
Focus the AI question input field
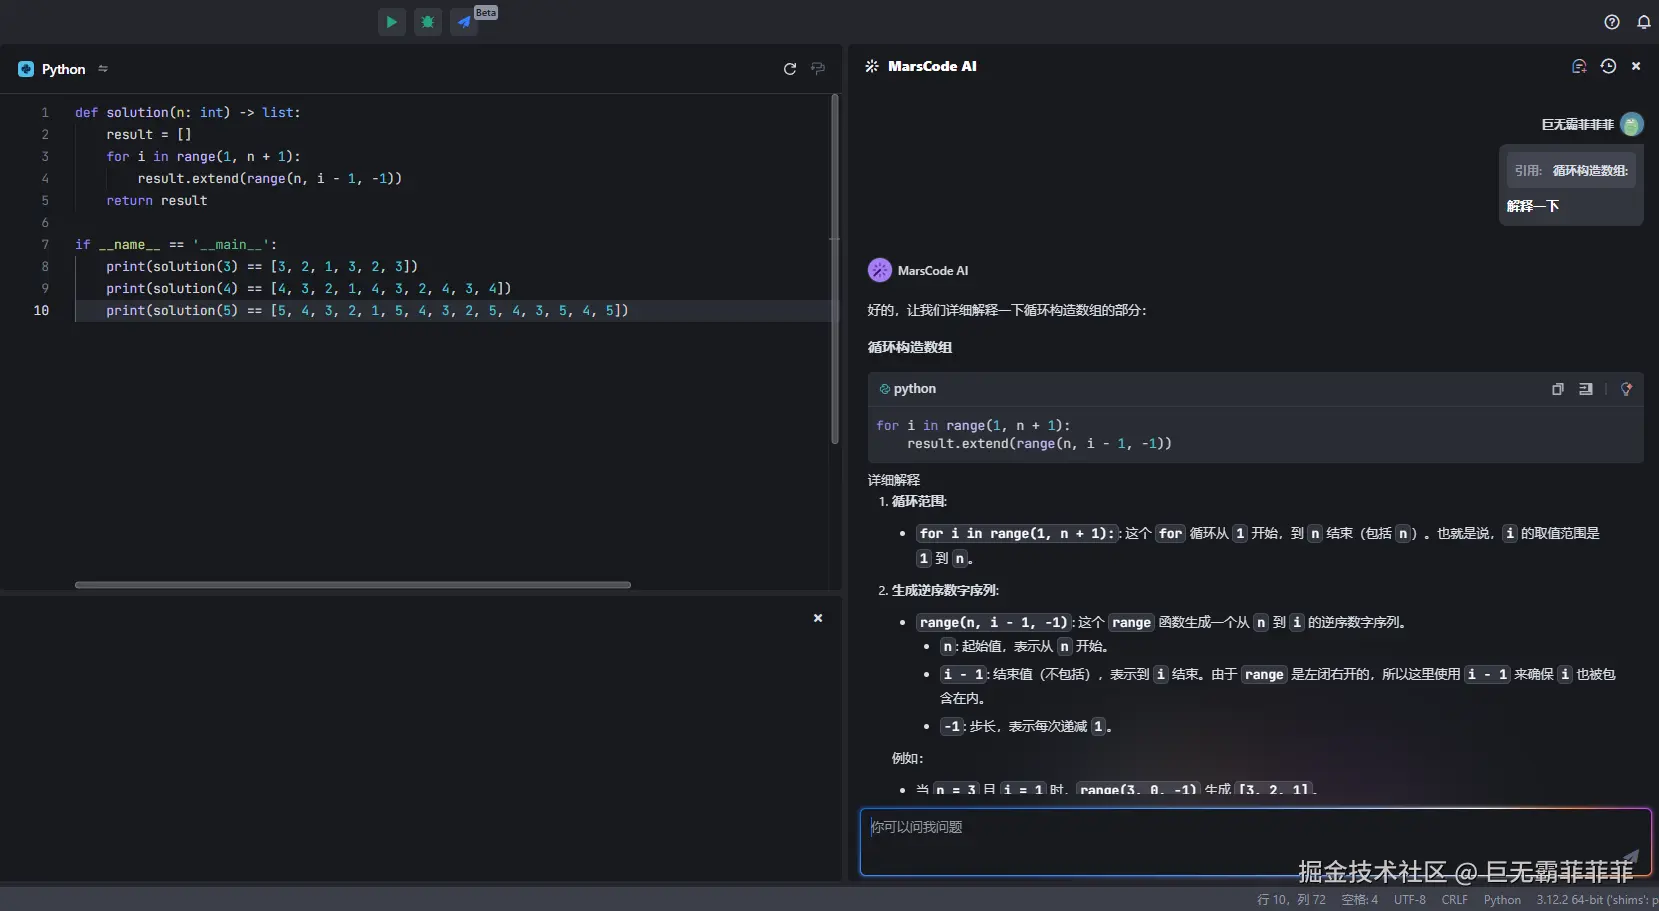click(x=1256, y=842)
